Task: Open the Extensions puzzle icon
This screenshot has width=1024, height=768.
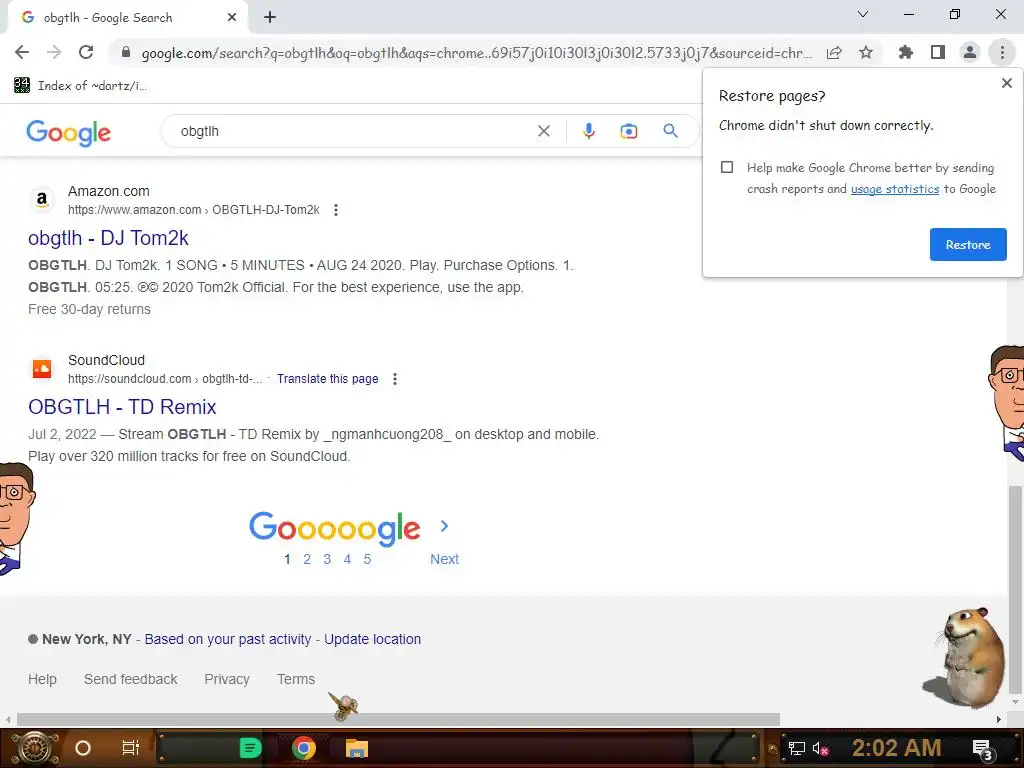Action: 905,52
